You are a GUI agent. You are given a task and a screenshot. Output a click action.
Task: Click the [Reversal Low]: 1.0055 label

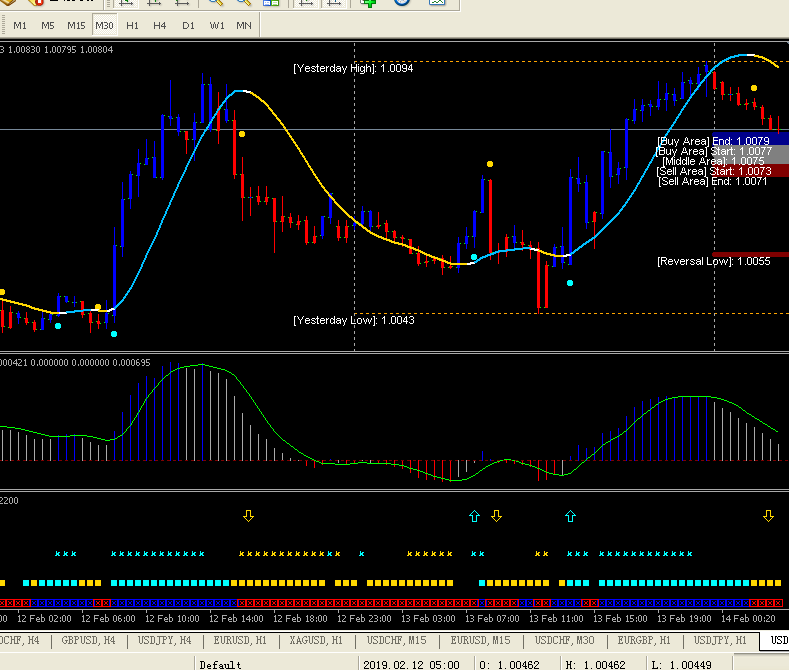[x=714, y=262]
